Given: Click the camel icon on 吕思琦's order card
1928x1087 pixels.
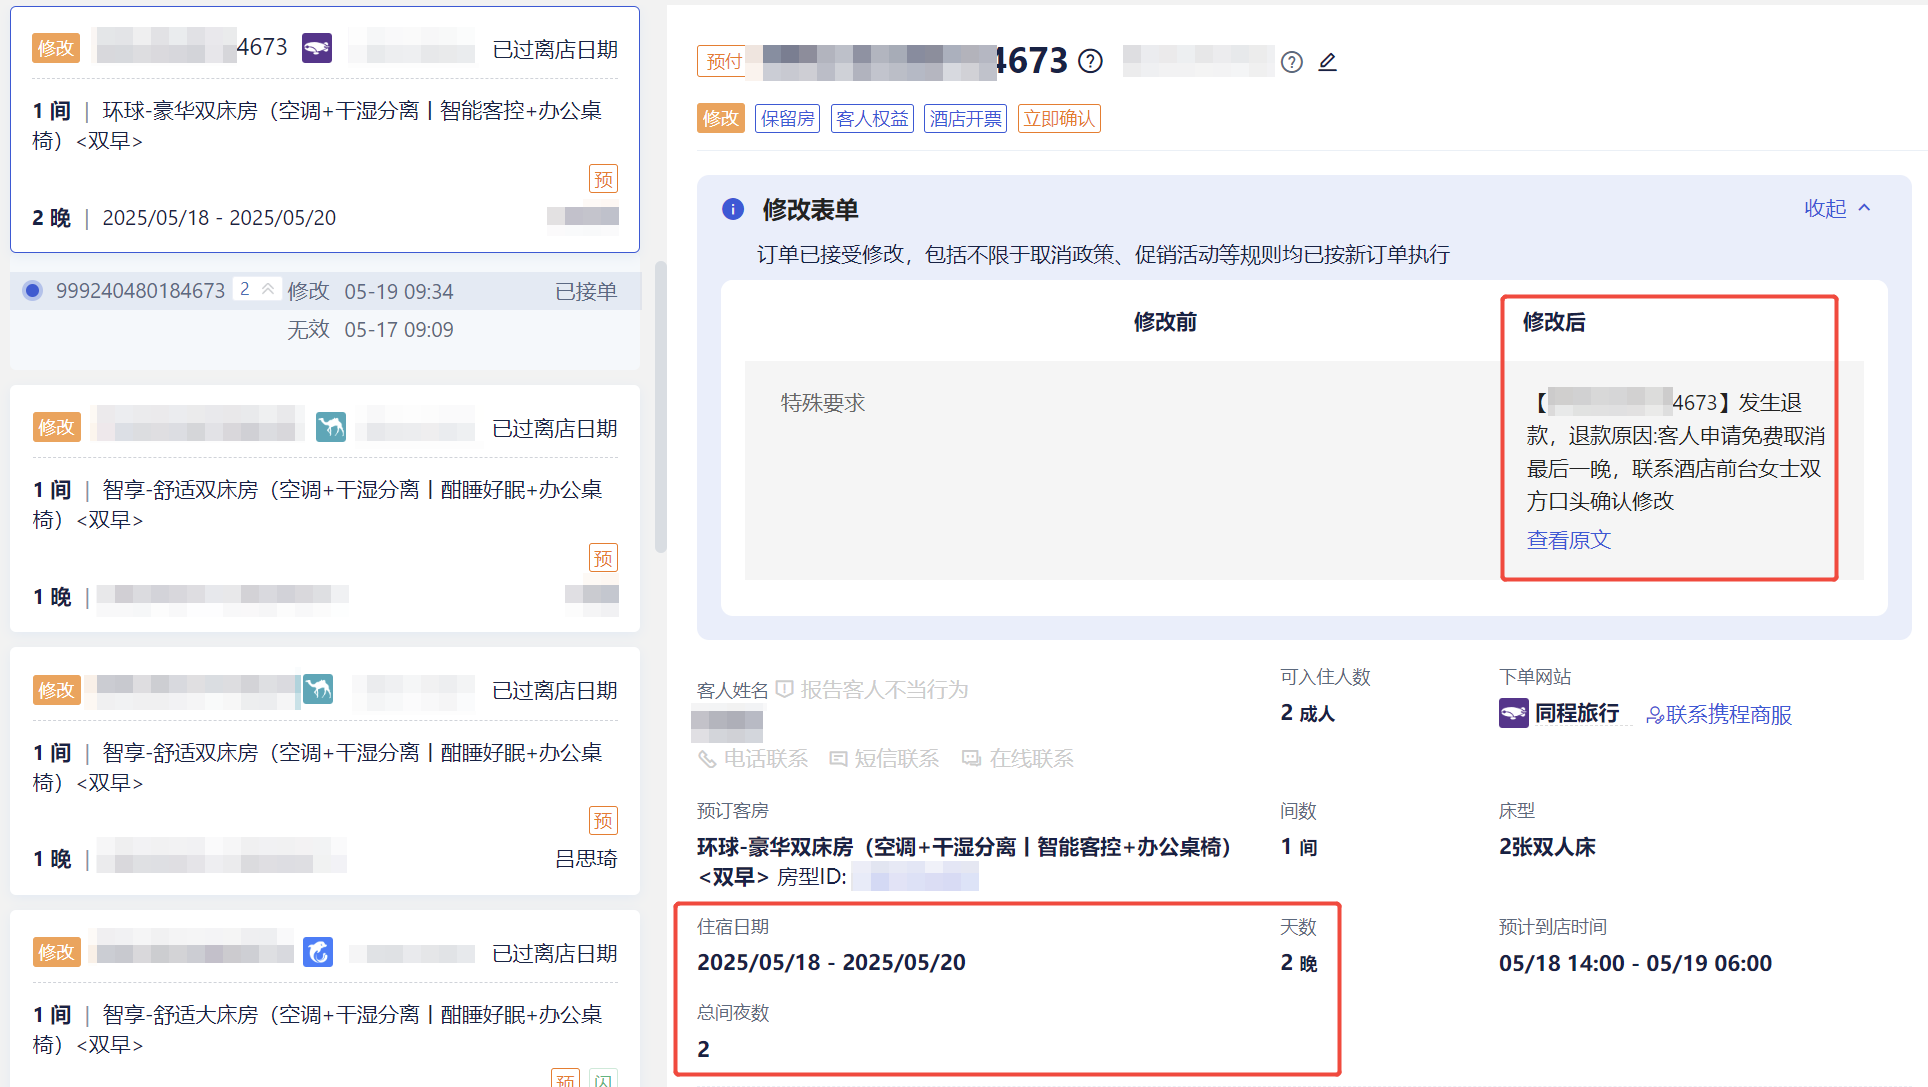Looking at the screenshot, I should [x=318, y=689].
